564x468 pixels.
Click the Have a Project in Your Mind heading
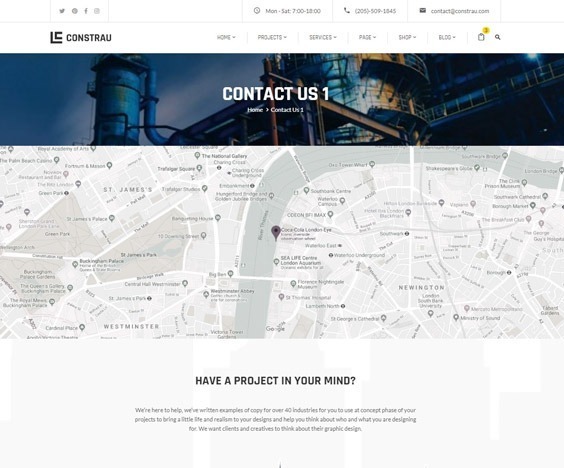275,381
